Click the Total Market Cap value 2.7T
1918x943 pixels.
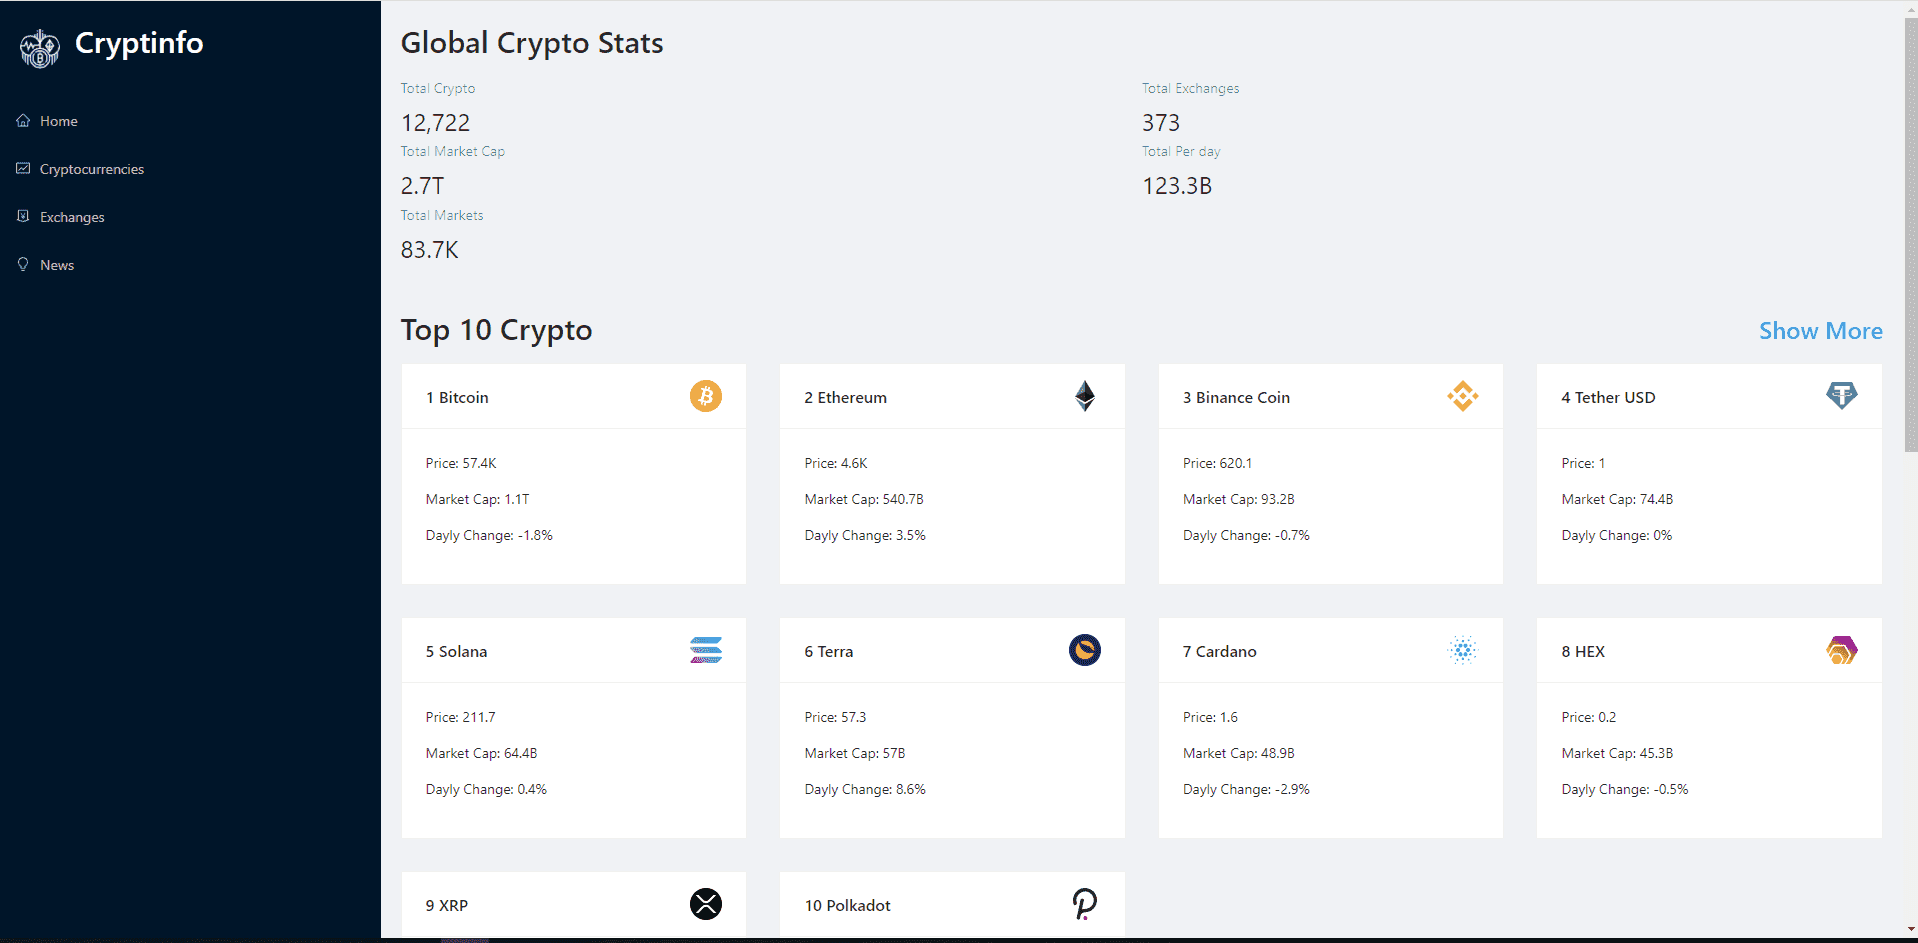[x=422, y=186]
